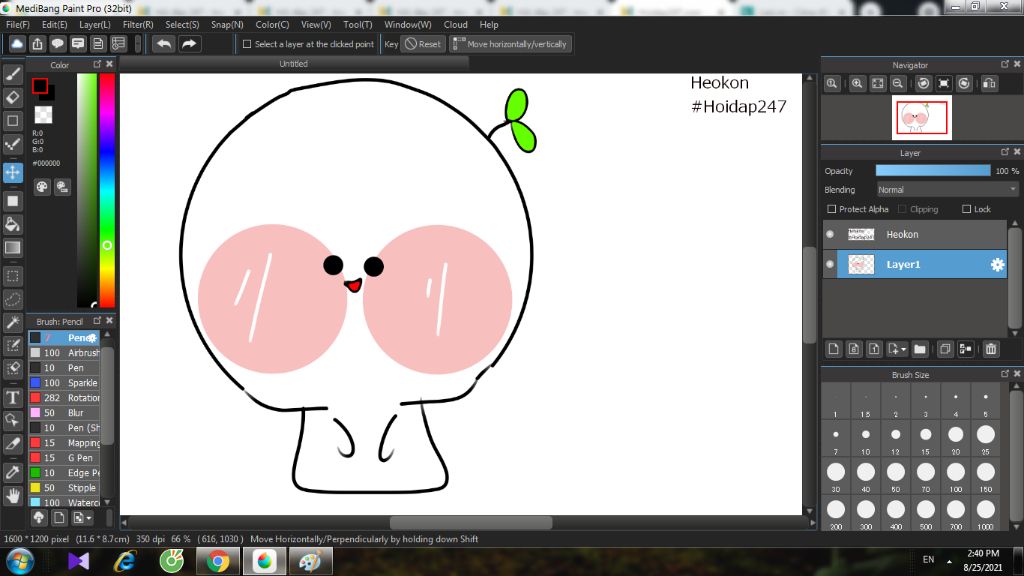Select the Sparkle brush preset
This screenshot has height=576, width=1024.
tap(64, 383)
